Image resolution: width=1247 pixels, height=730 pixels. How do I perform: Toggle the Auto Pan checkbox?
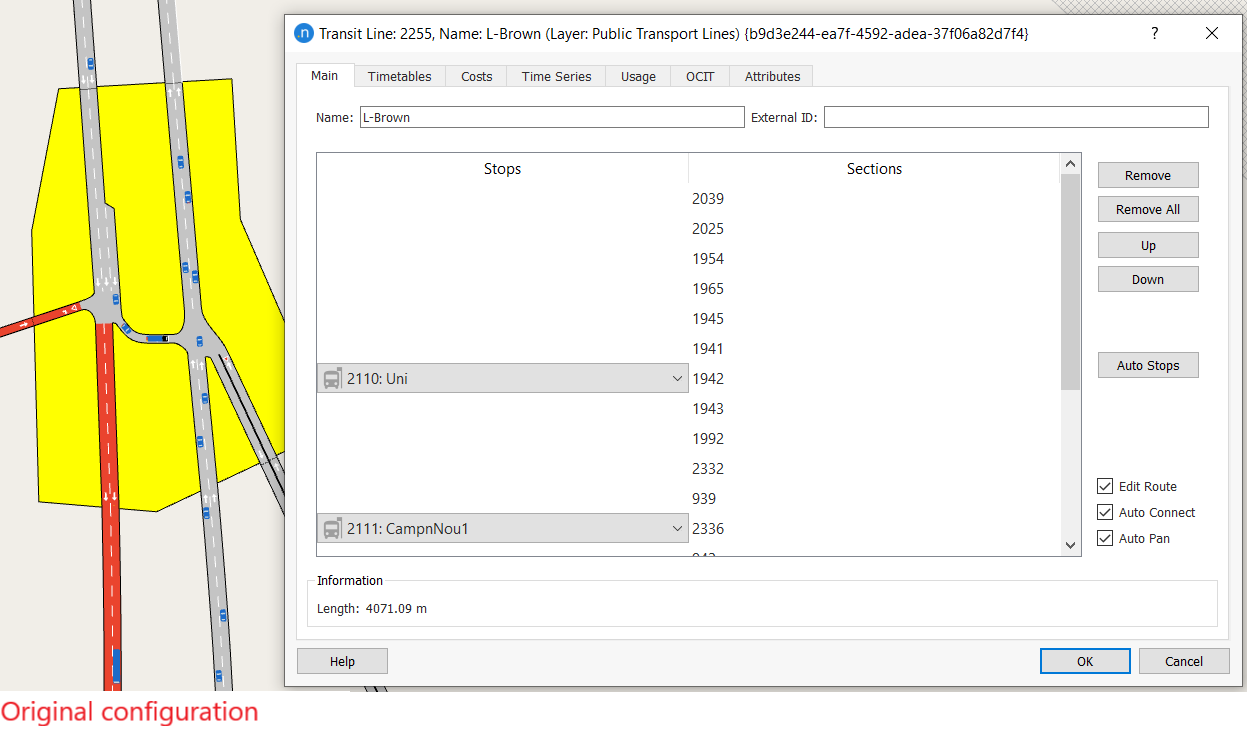click(1105, 539)
